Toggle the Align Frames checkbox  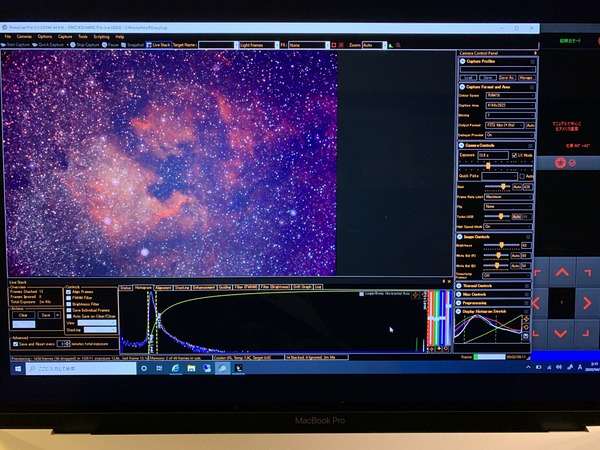[68, 292]
